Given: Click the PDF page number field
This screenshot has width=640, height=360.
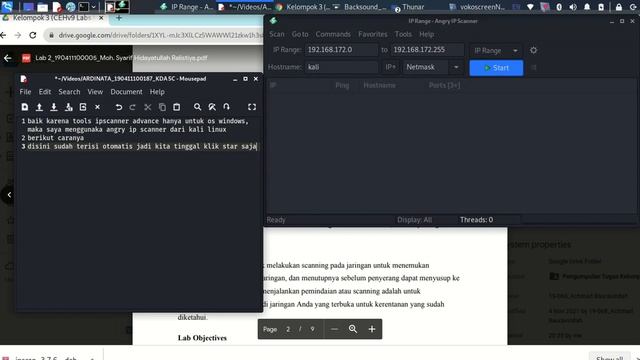Looking at the screenshot, I should point(288,329).
